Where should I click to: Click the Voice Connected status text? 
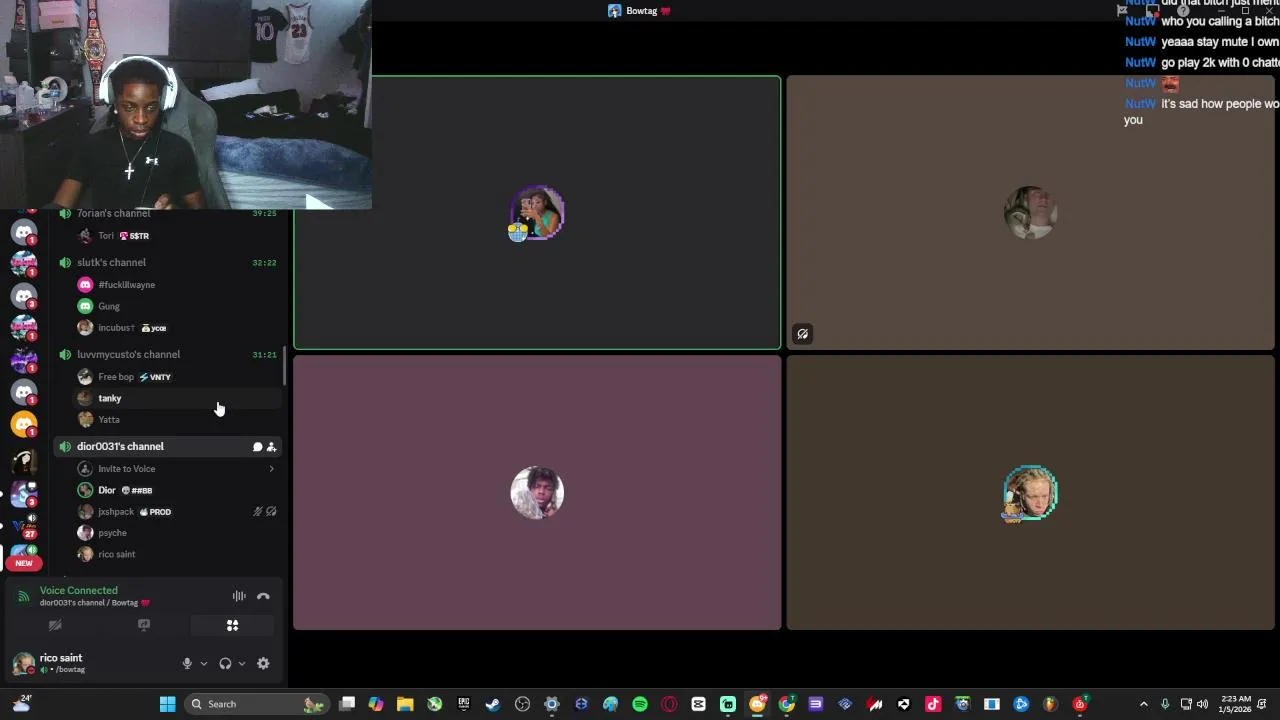coord(79,591)
